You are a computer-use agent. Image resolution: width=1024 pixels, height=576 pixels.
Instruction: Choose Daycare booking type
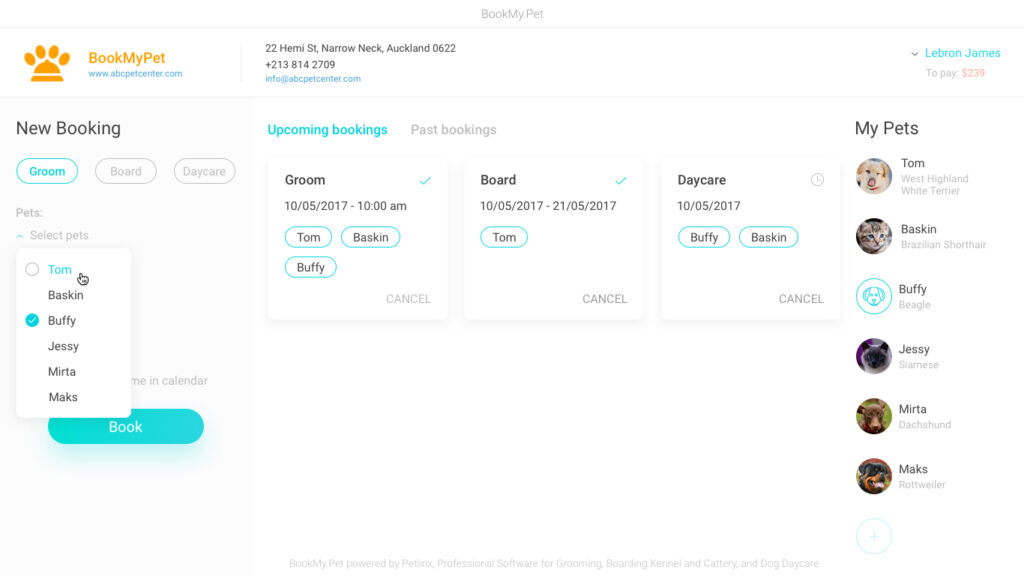(204, 171)
